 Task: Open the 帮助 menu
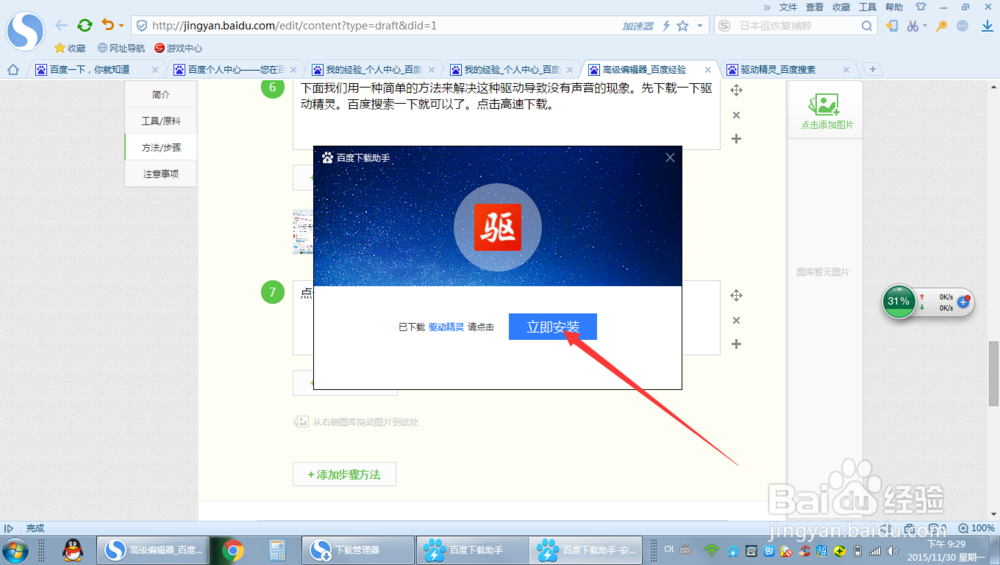(894, 7)
